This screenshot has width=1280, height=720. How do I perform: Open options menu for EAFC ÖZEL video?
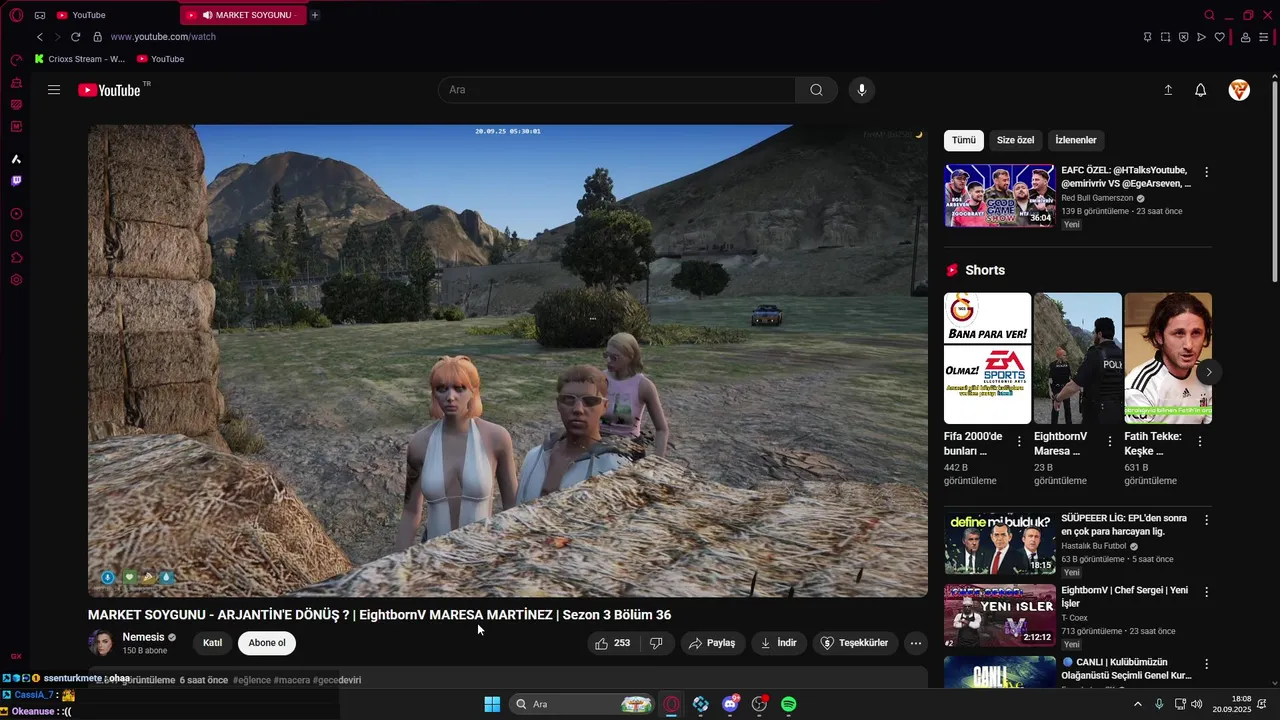(x=1206, y=172)
